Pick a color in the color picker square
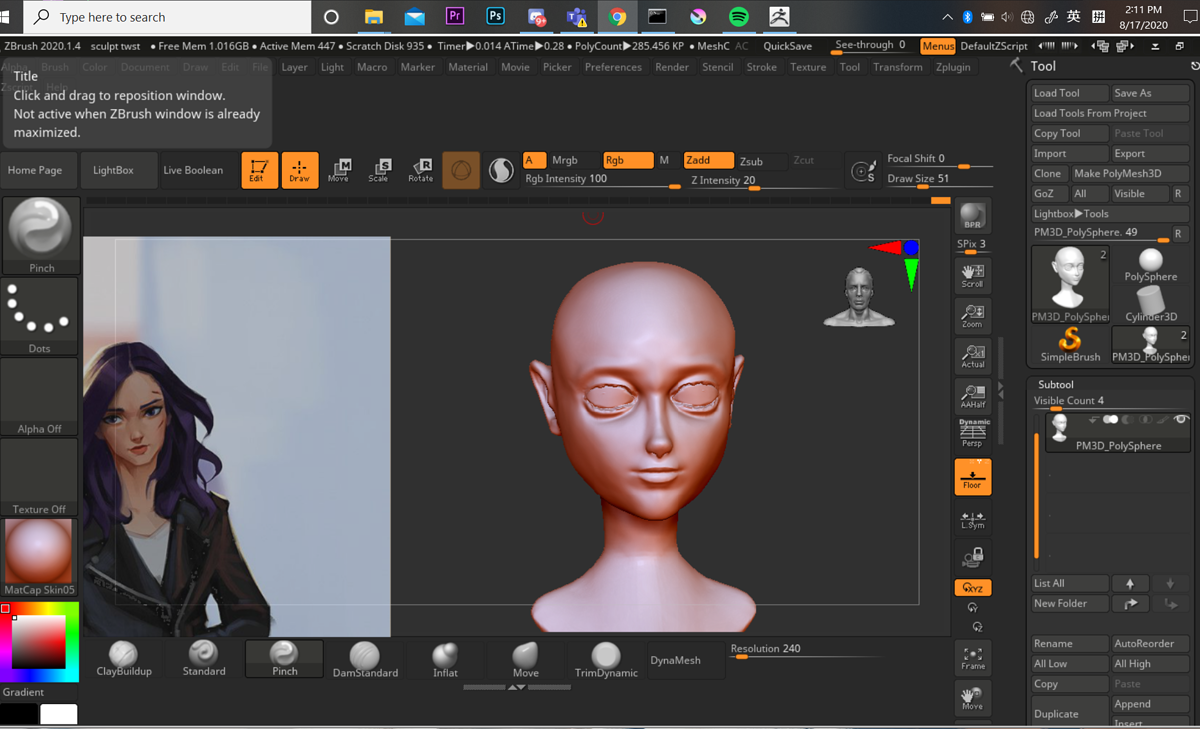Image resolution: width=1200 pixels, height=729 pixels. 38,641
